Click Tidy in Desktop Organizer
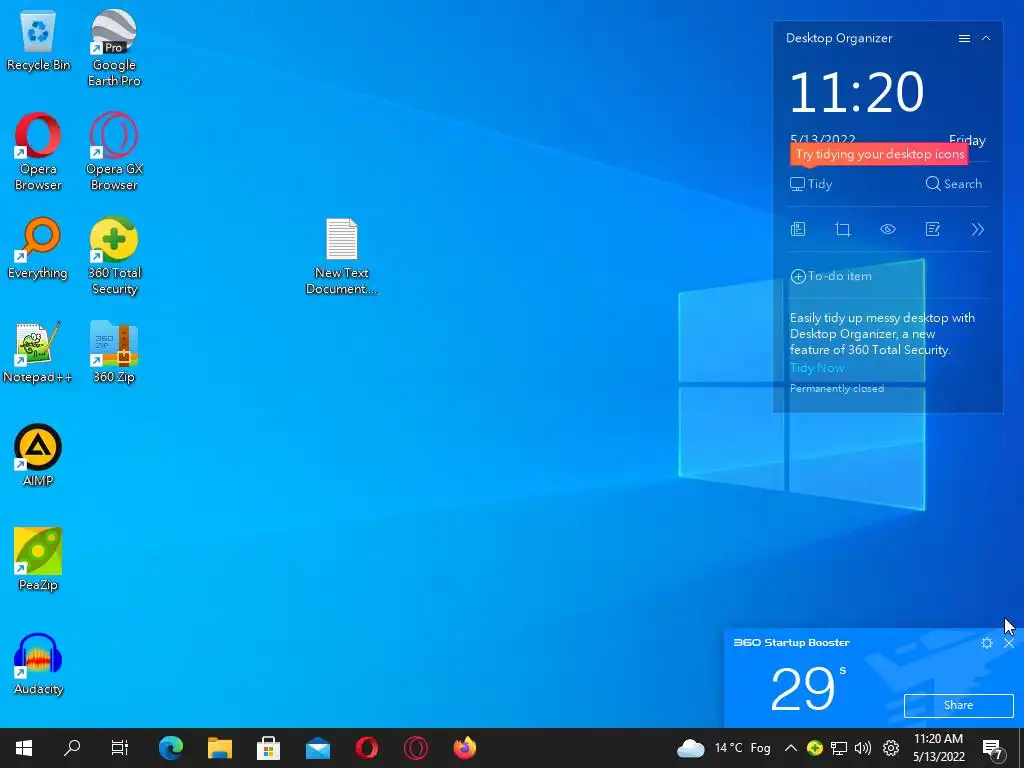 coord(811,184)
